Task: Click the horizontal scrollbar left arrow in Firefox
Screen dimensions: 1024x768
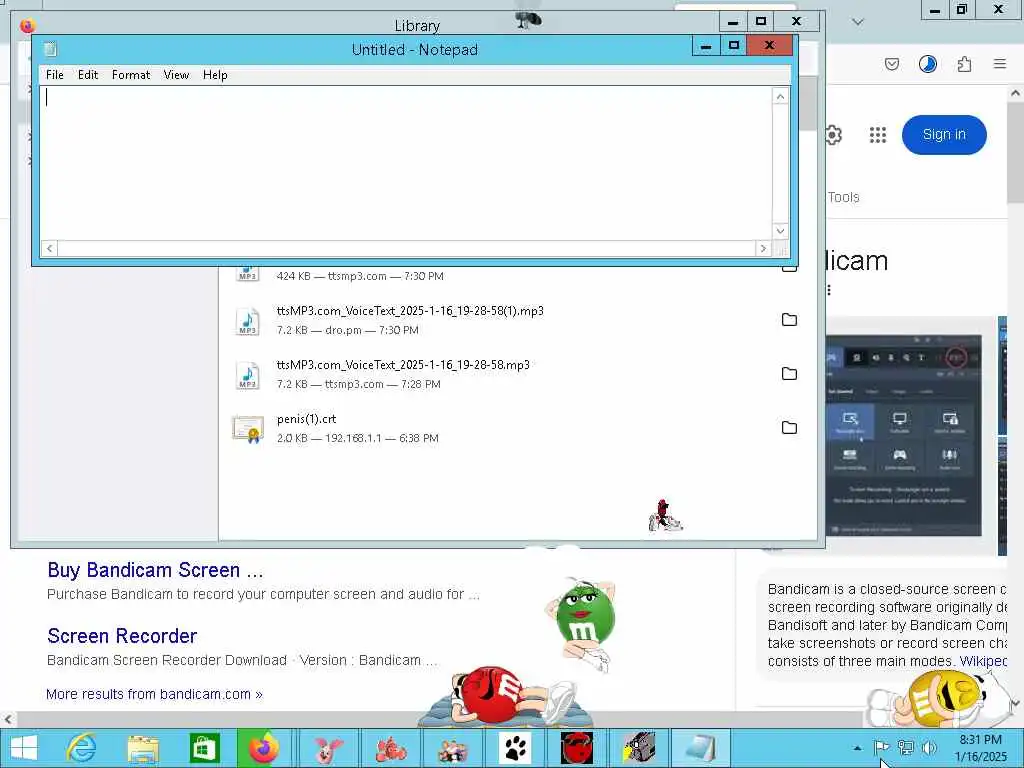Action: pyautogui.click(x=8, y=719)
